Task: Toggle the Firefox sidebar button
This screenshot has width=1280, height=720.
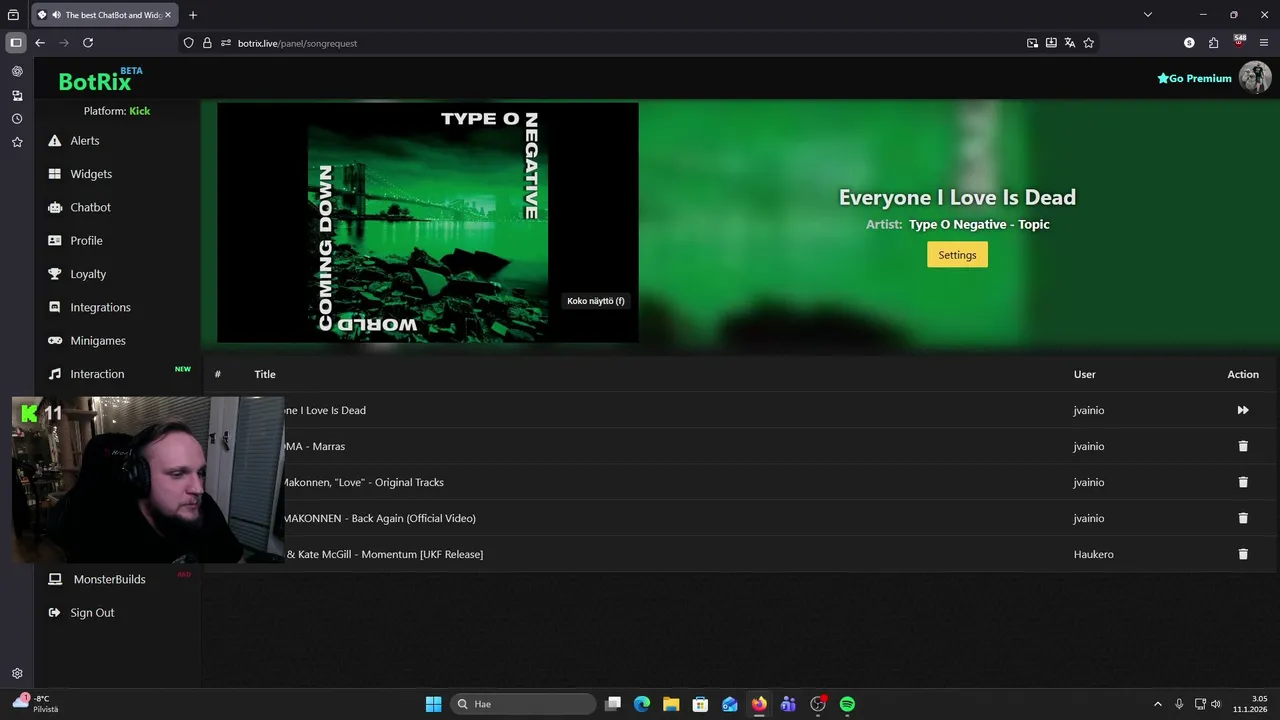Action: pos(15,43)
